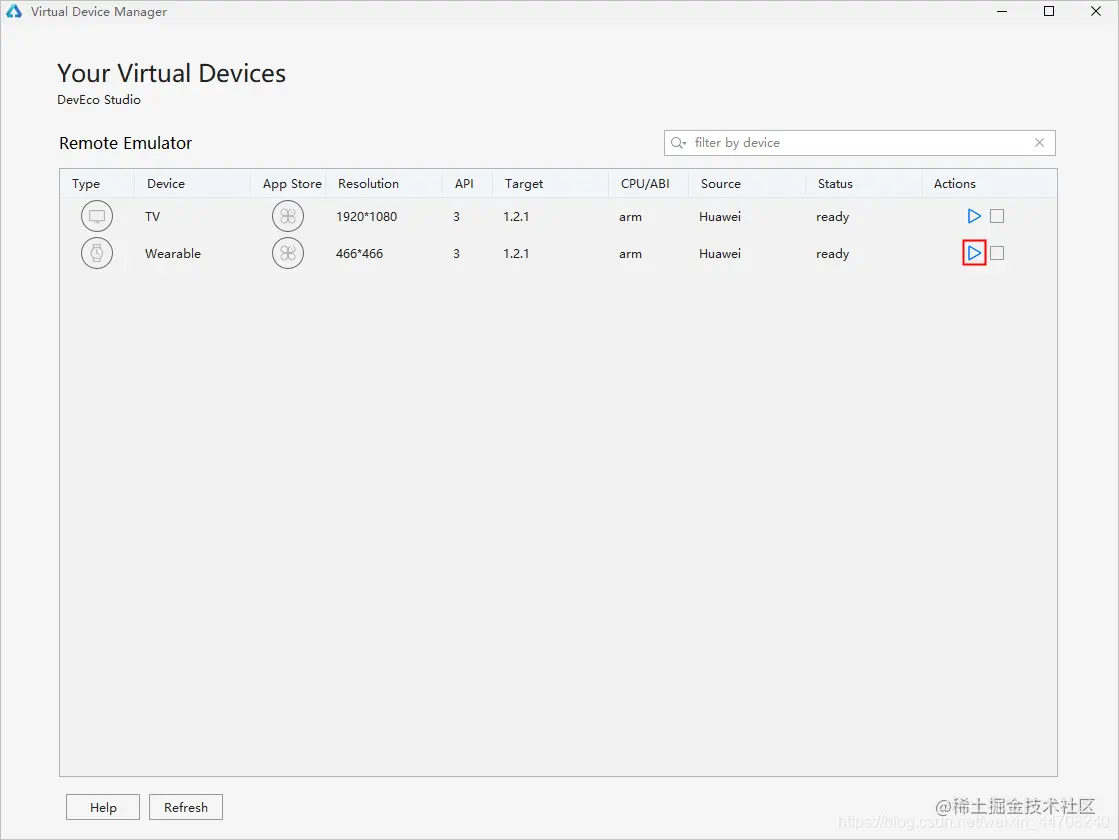Viewport: 1119px width, 840px height.
Task: Click the App Store icon in TV row
Action: point(288,216)
